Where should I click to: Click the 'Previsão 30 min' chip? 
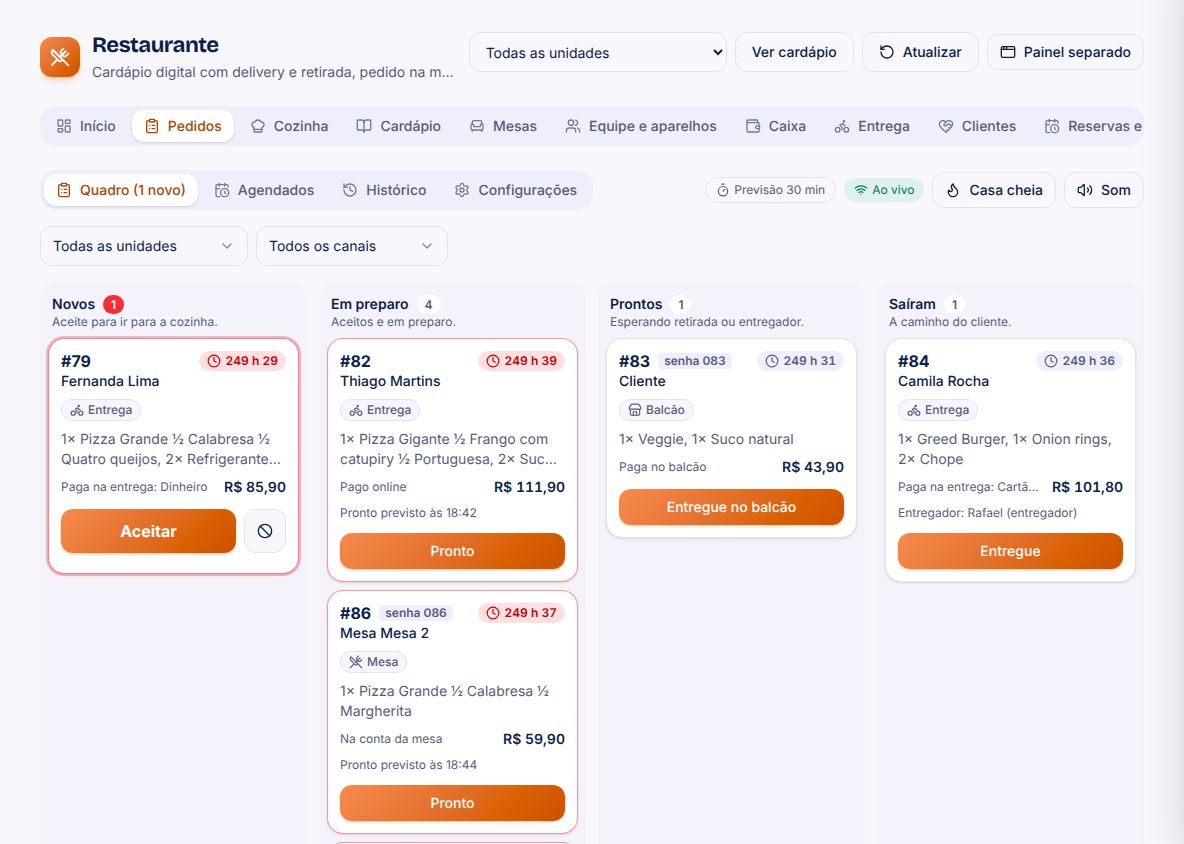point(770,190)
